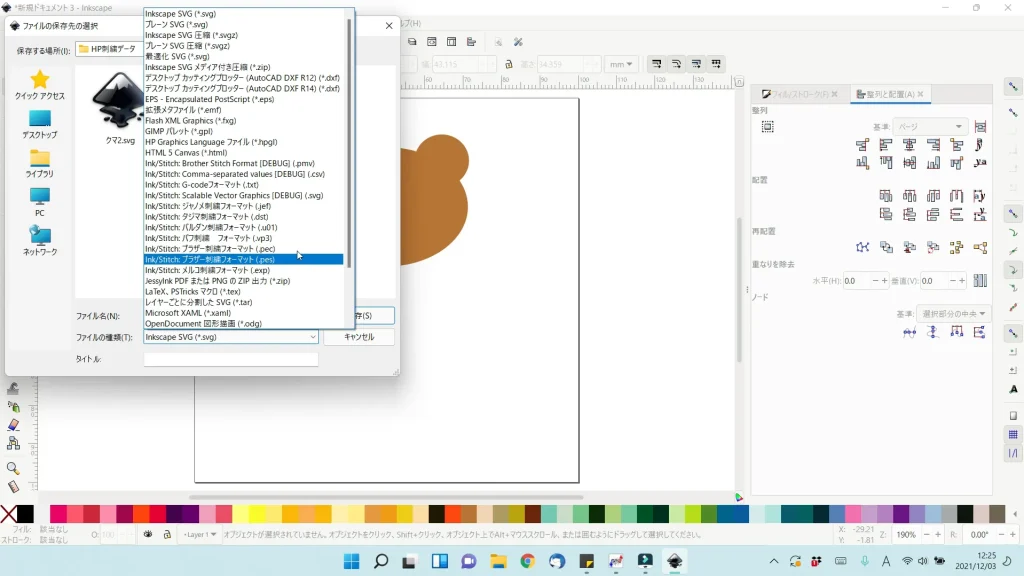
Task: Click the remove overlaps button icon
Action: [x=980, y=281]
